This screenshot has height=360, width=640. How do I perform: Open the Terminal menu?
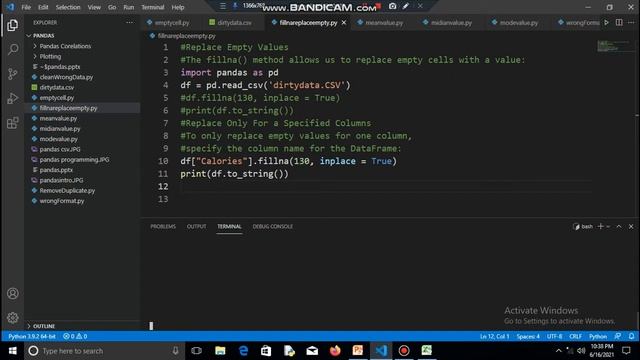[153, 7]
